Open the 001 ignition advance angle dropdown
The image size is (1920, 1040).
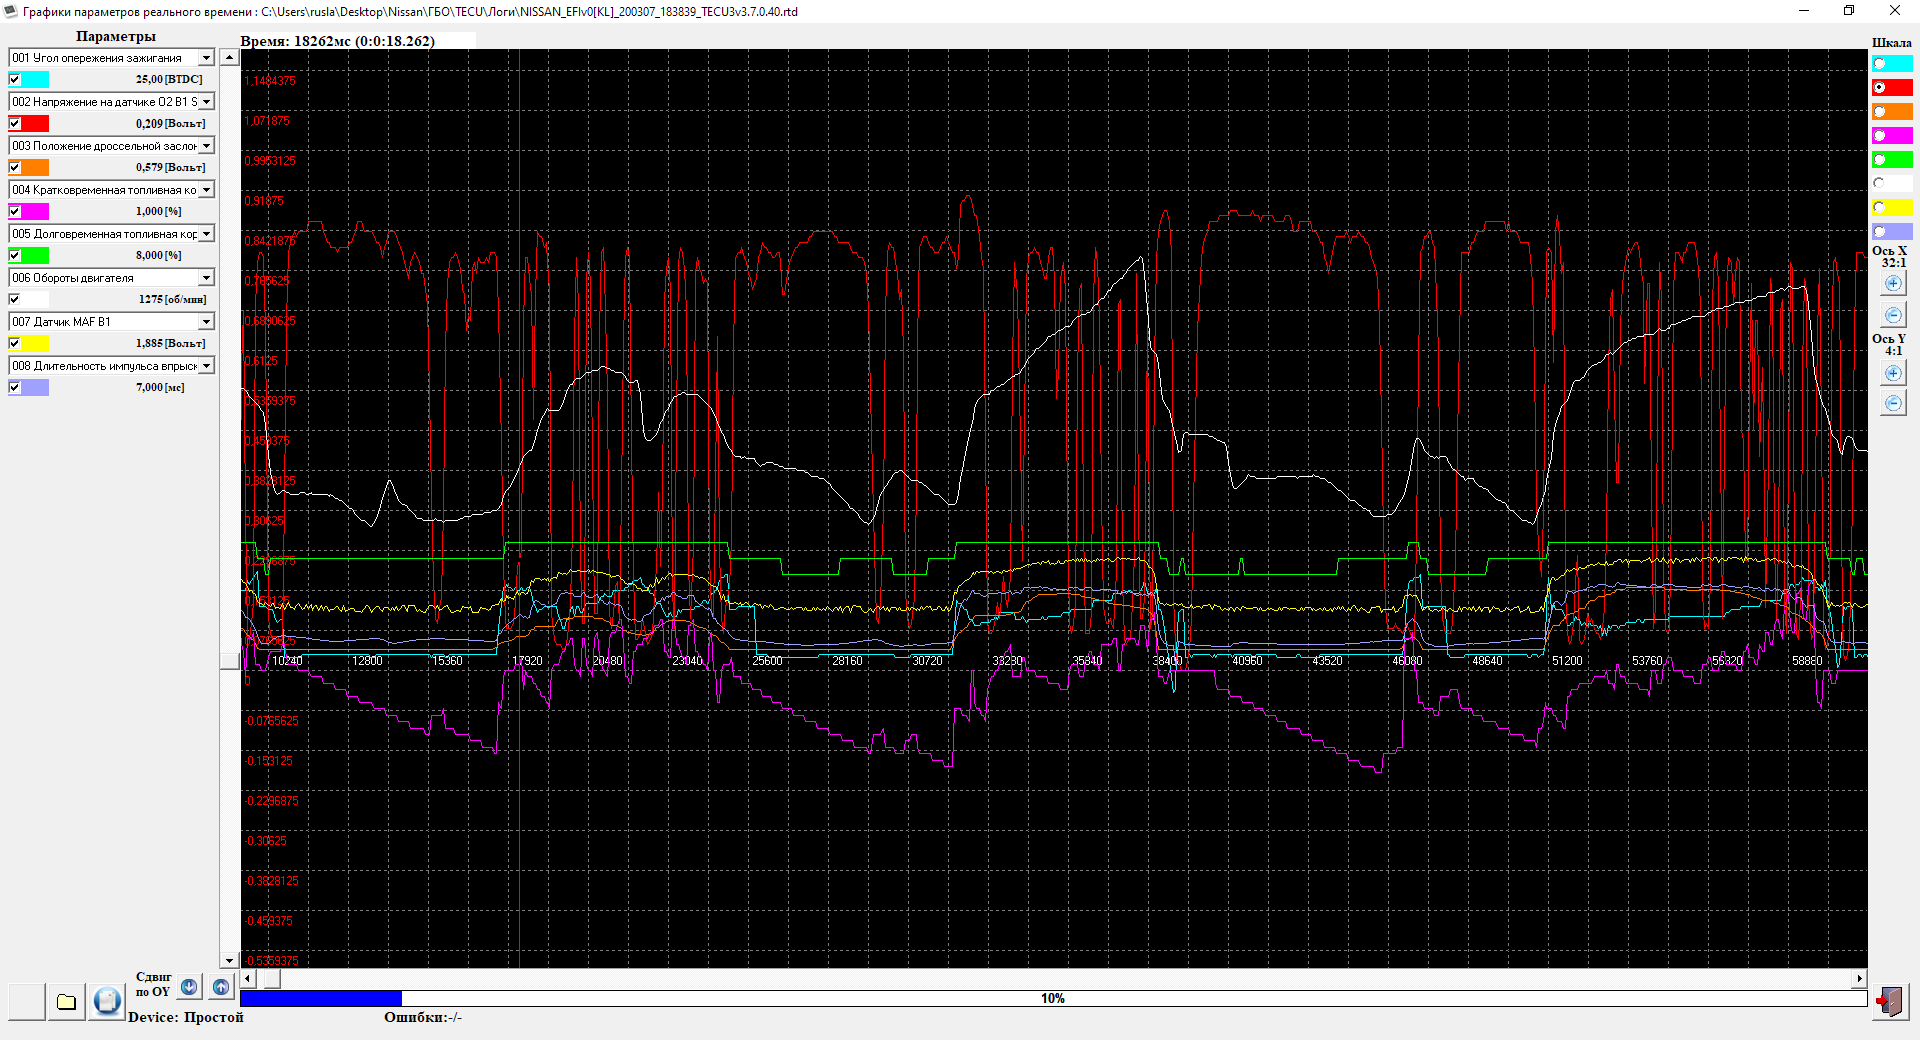click(206, 58)
